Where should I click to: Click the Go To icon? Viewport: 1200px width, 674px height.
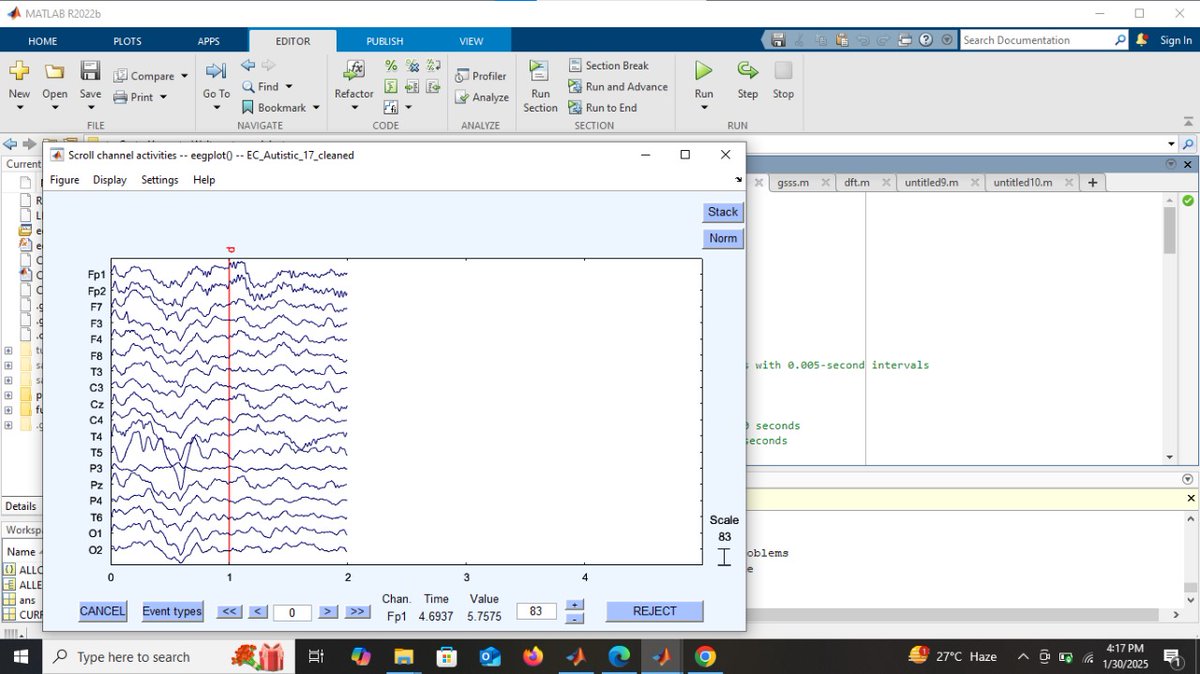coord(216,71)
